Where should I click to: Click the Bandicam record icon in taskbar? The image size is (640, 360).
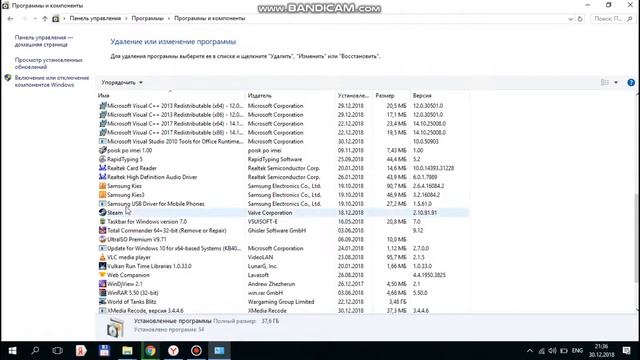196,351
